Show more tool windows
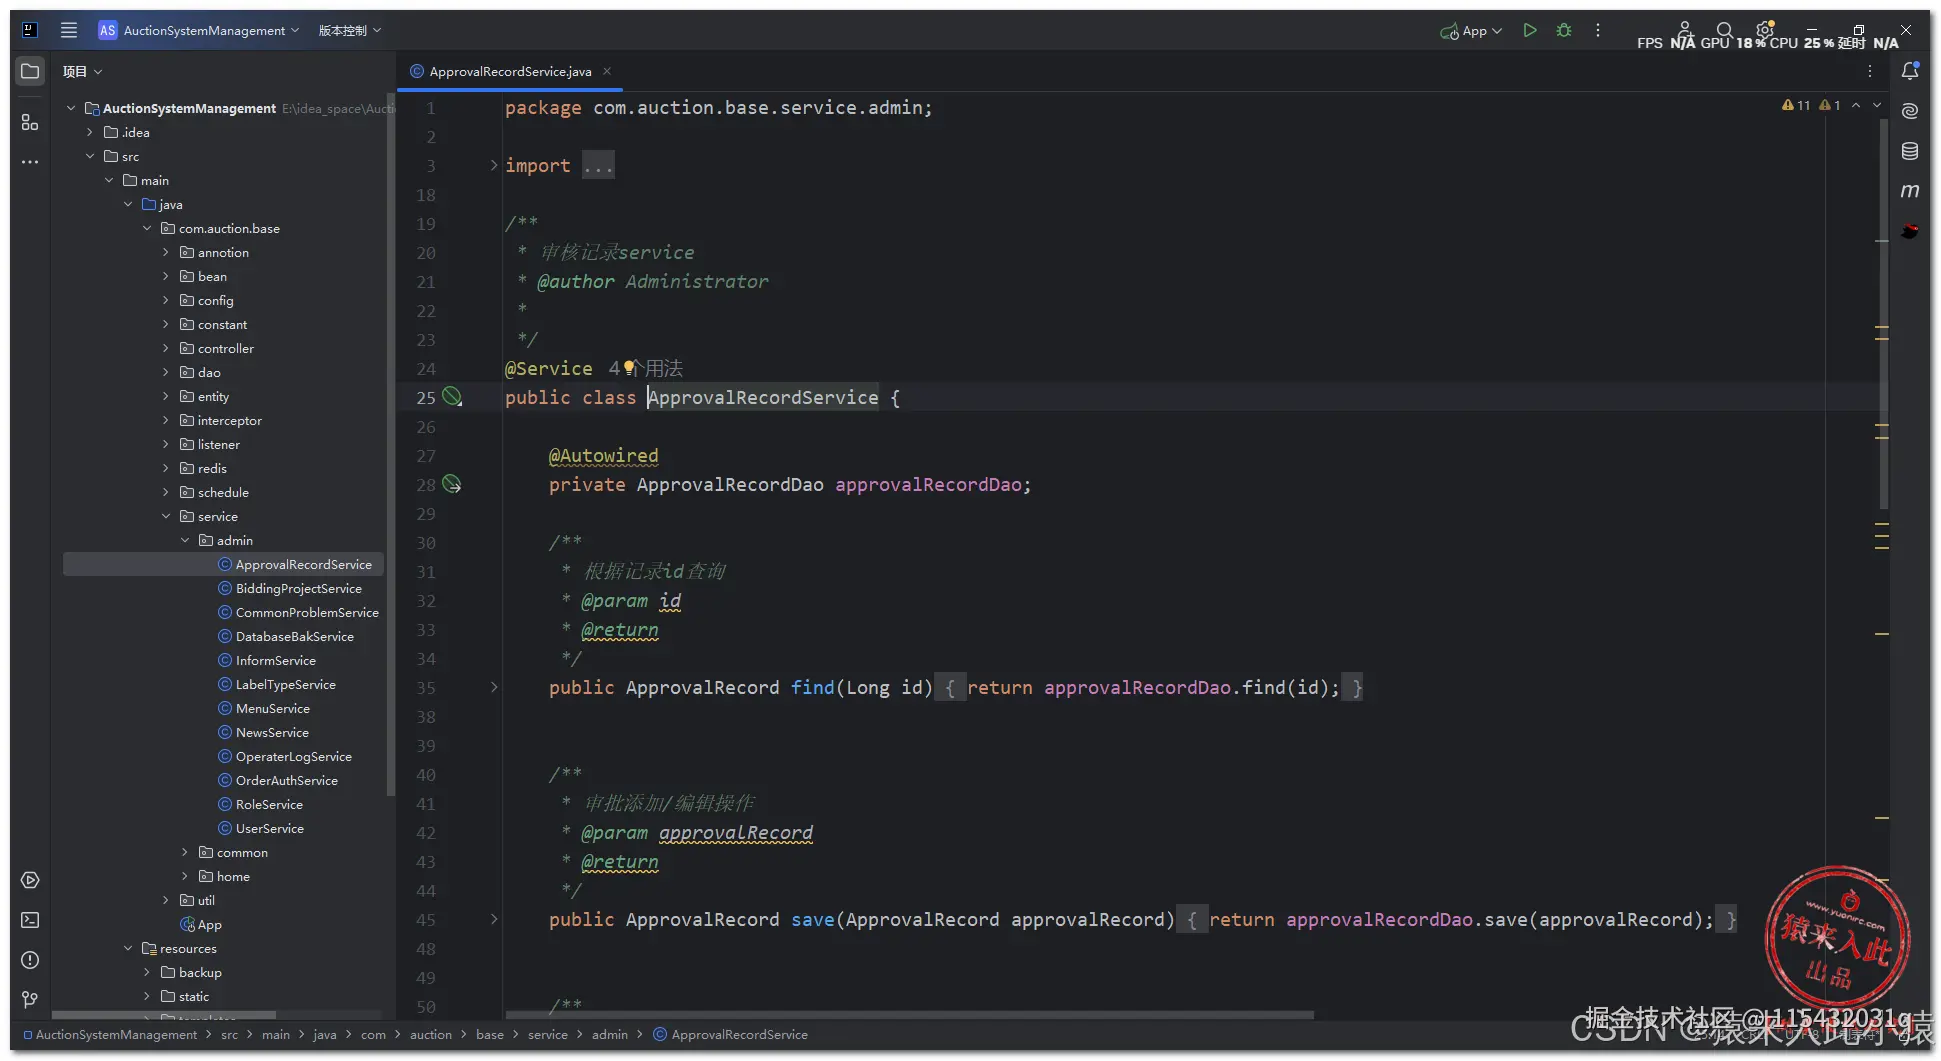 pos(30,162)
